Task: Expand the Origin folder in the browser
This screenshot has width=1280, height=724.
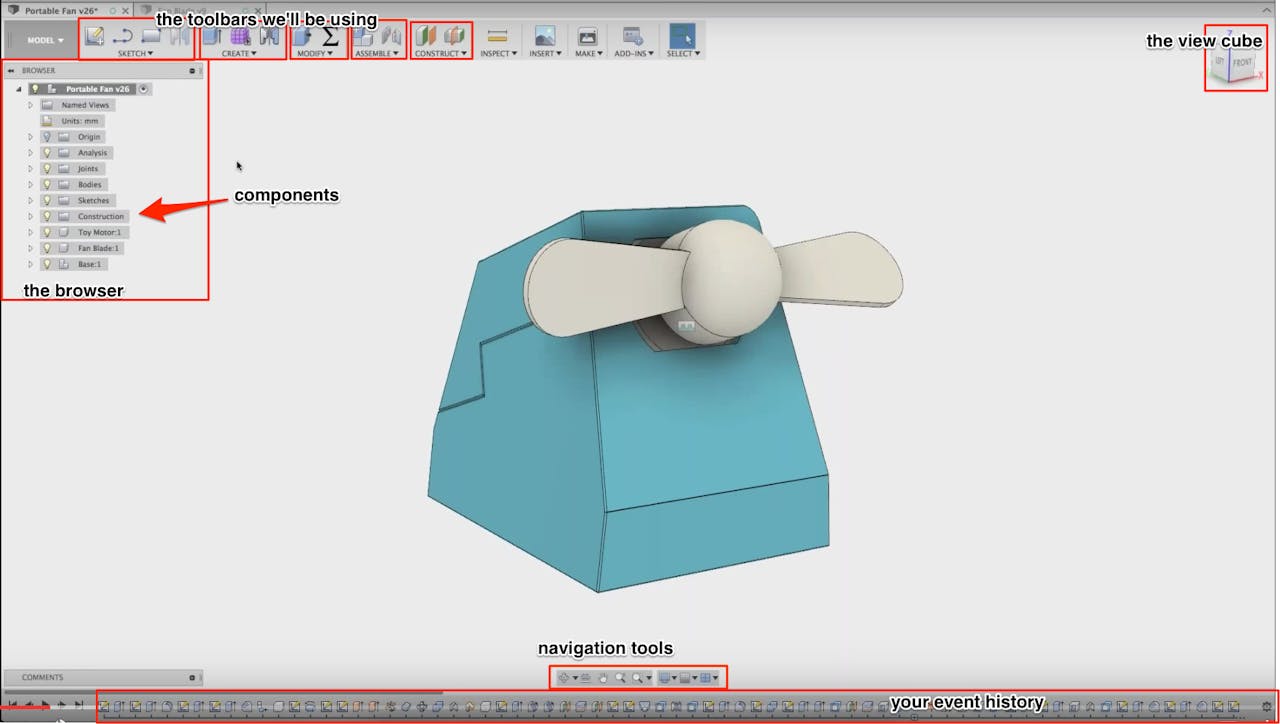Action: pos(30,137)
